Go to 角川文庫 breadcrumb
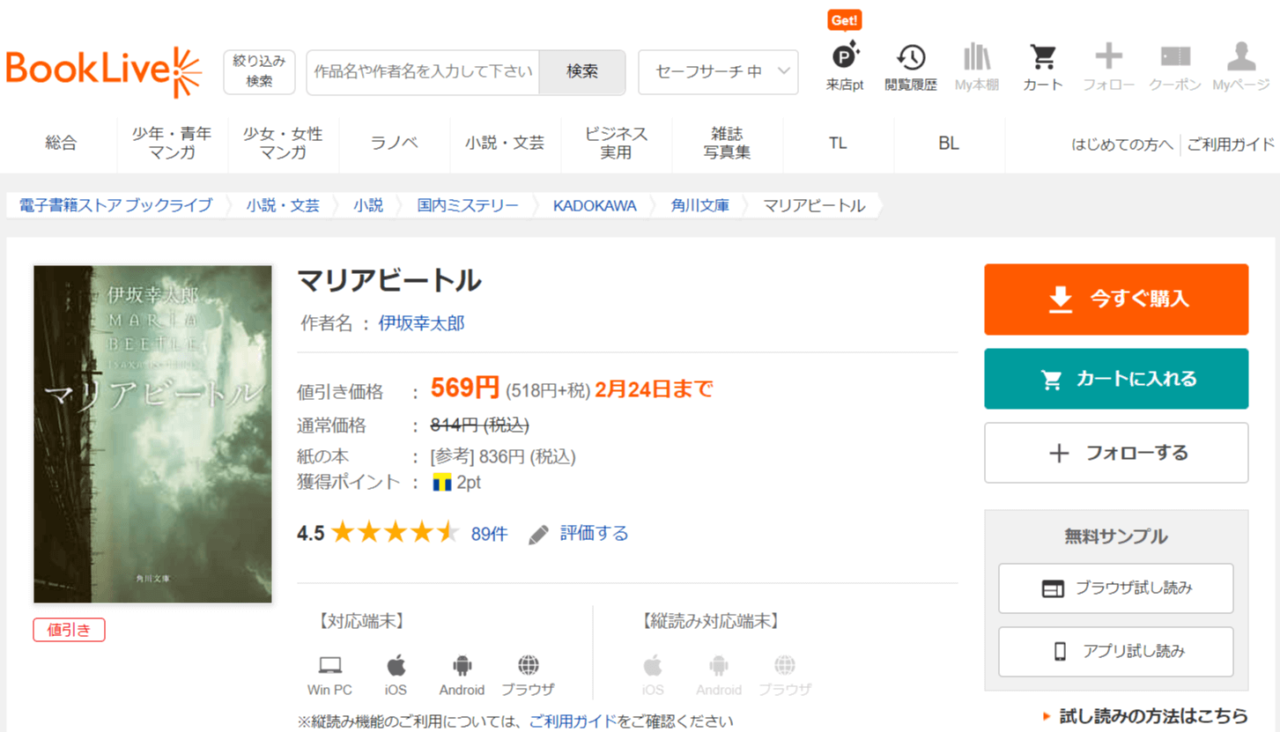 (x=700, y=205)
